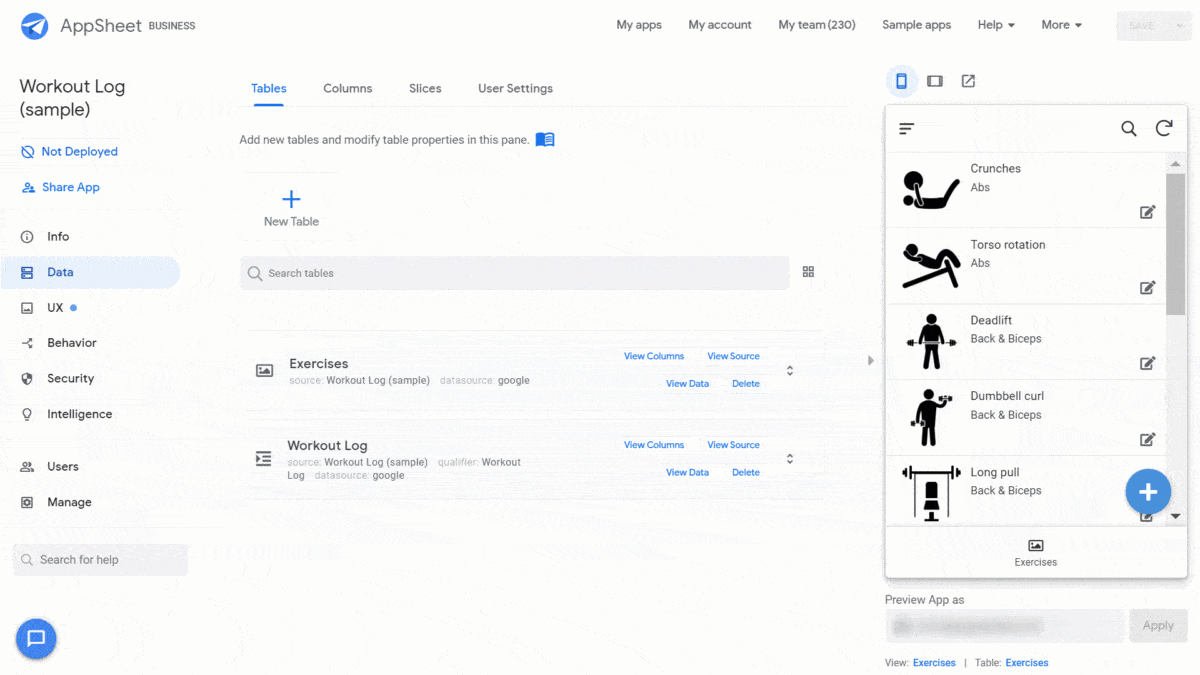
Task: Edit the Dumbbell curl entry
Action: (1148, 439)
